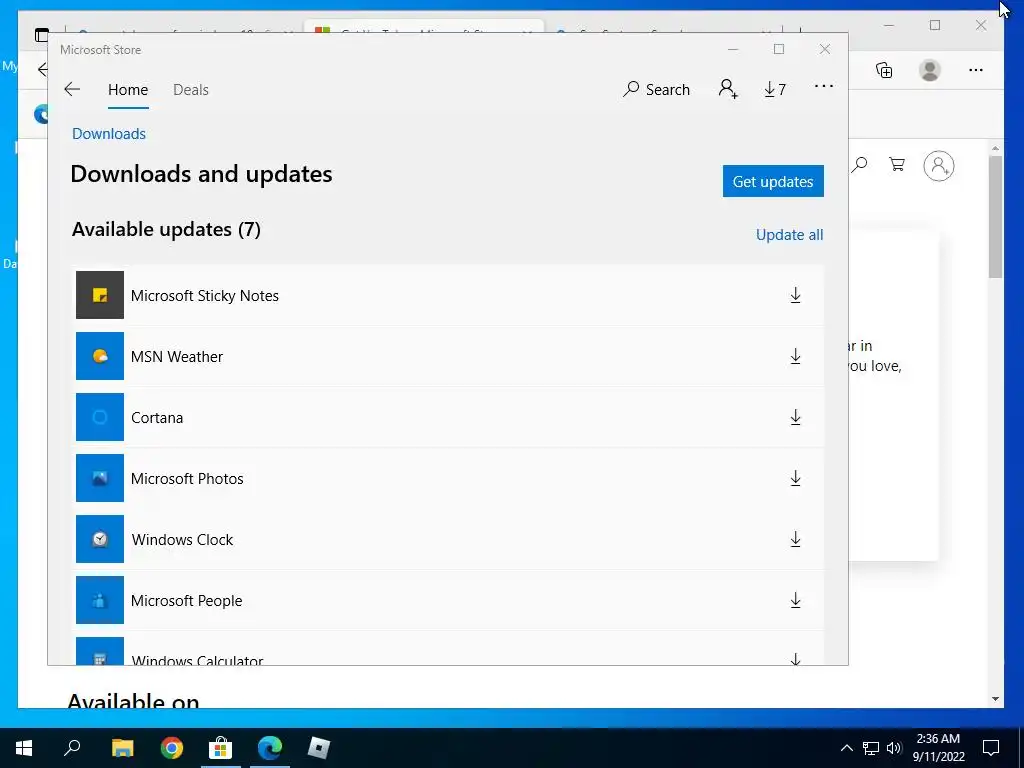Select the Microsoft Sticky Notes name
The image size is (1024, 768).
pyautogui.click(x=205, y=296)
